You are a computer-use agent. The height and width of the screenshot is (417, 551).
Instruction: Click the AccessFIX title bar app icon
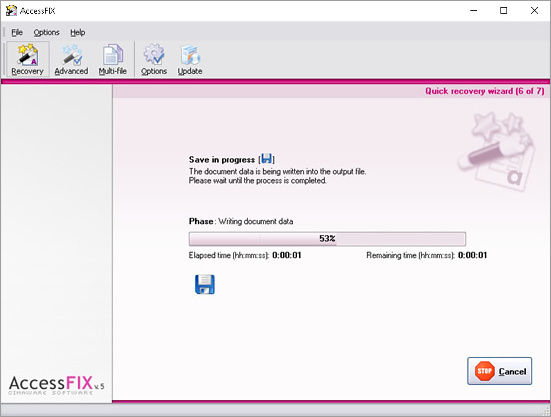tap(11, 11)
